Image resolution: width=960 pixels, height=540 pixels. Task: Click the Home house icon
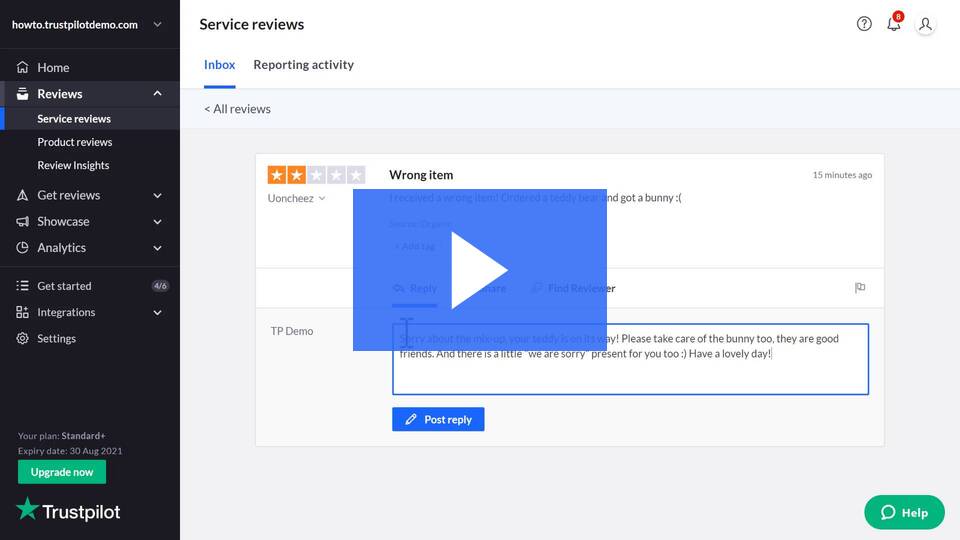pyautogui.click(x=23, y=67)
